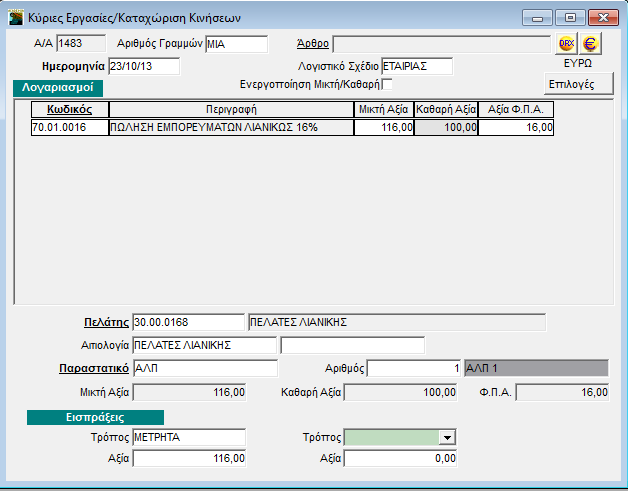The image size is (628, 491).
Task: Open the Επιλογές button
Action: [578, 84]
